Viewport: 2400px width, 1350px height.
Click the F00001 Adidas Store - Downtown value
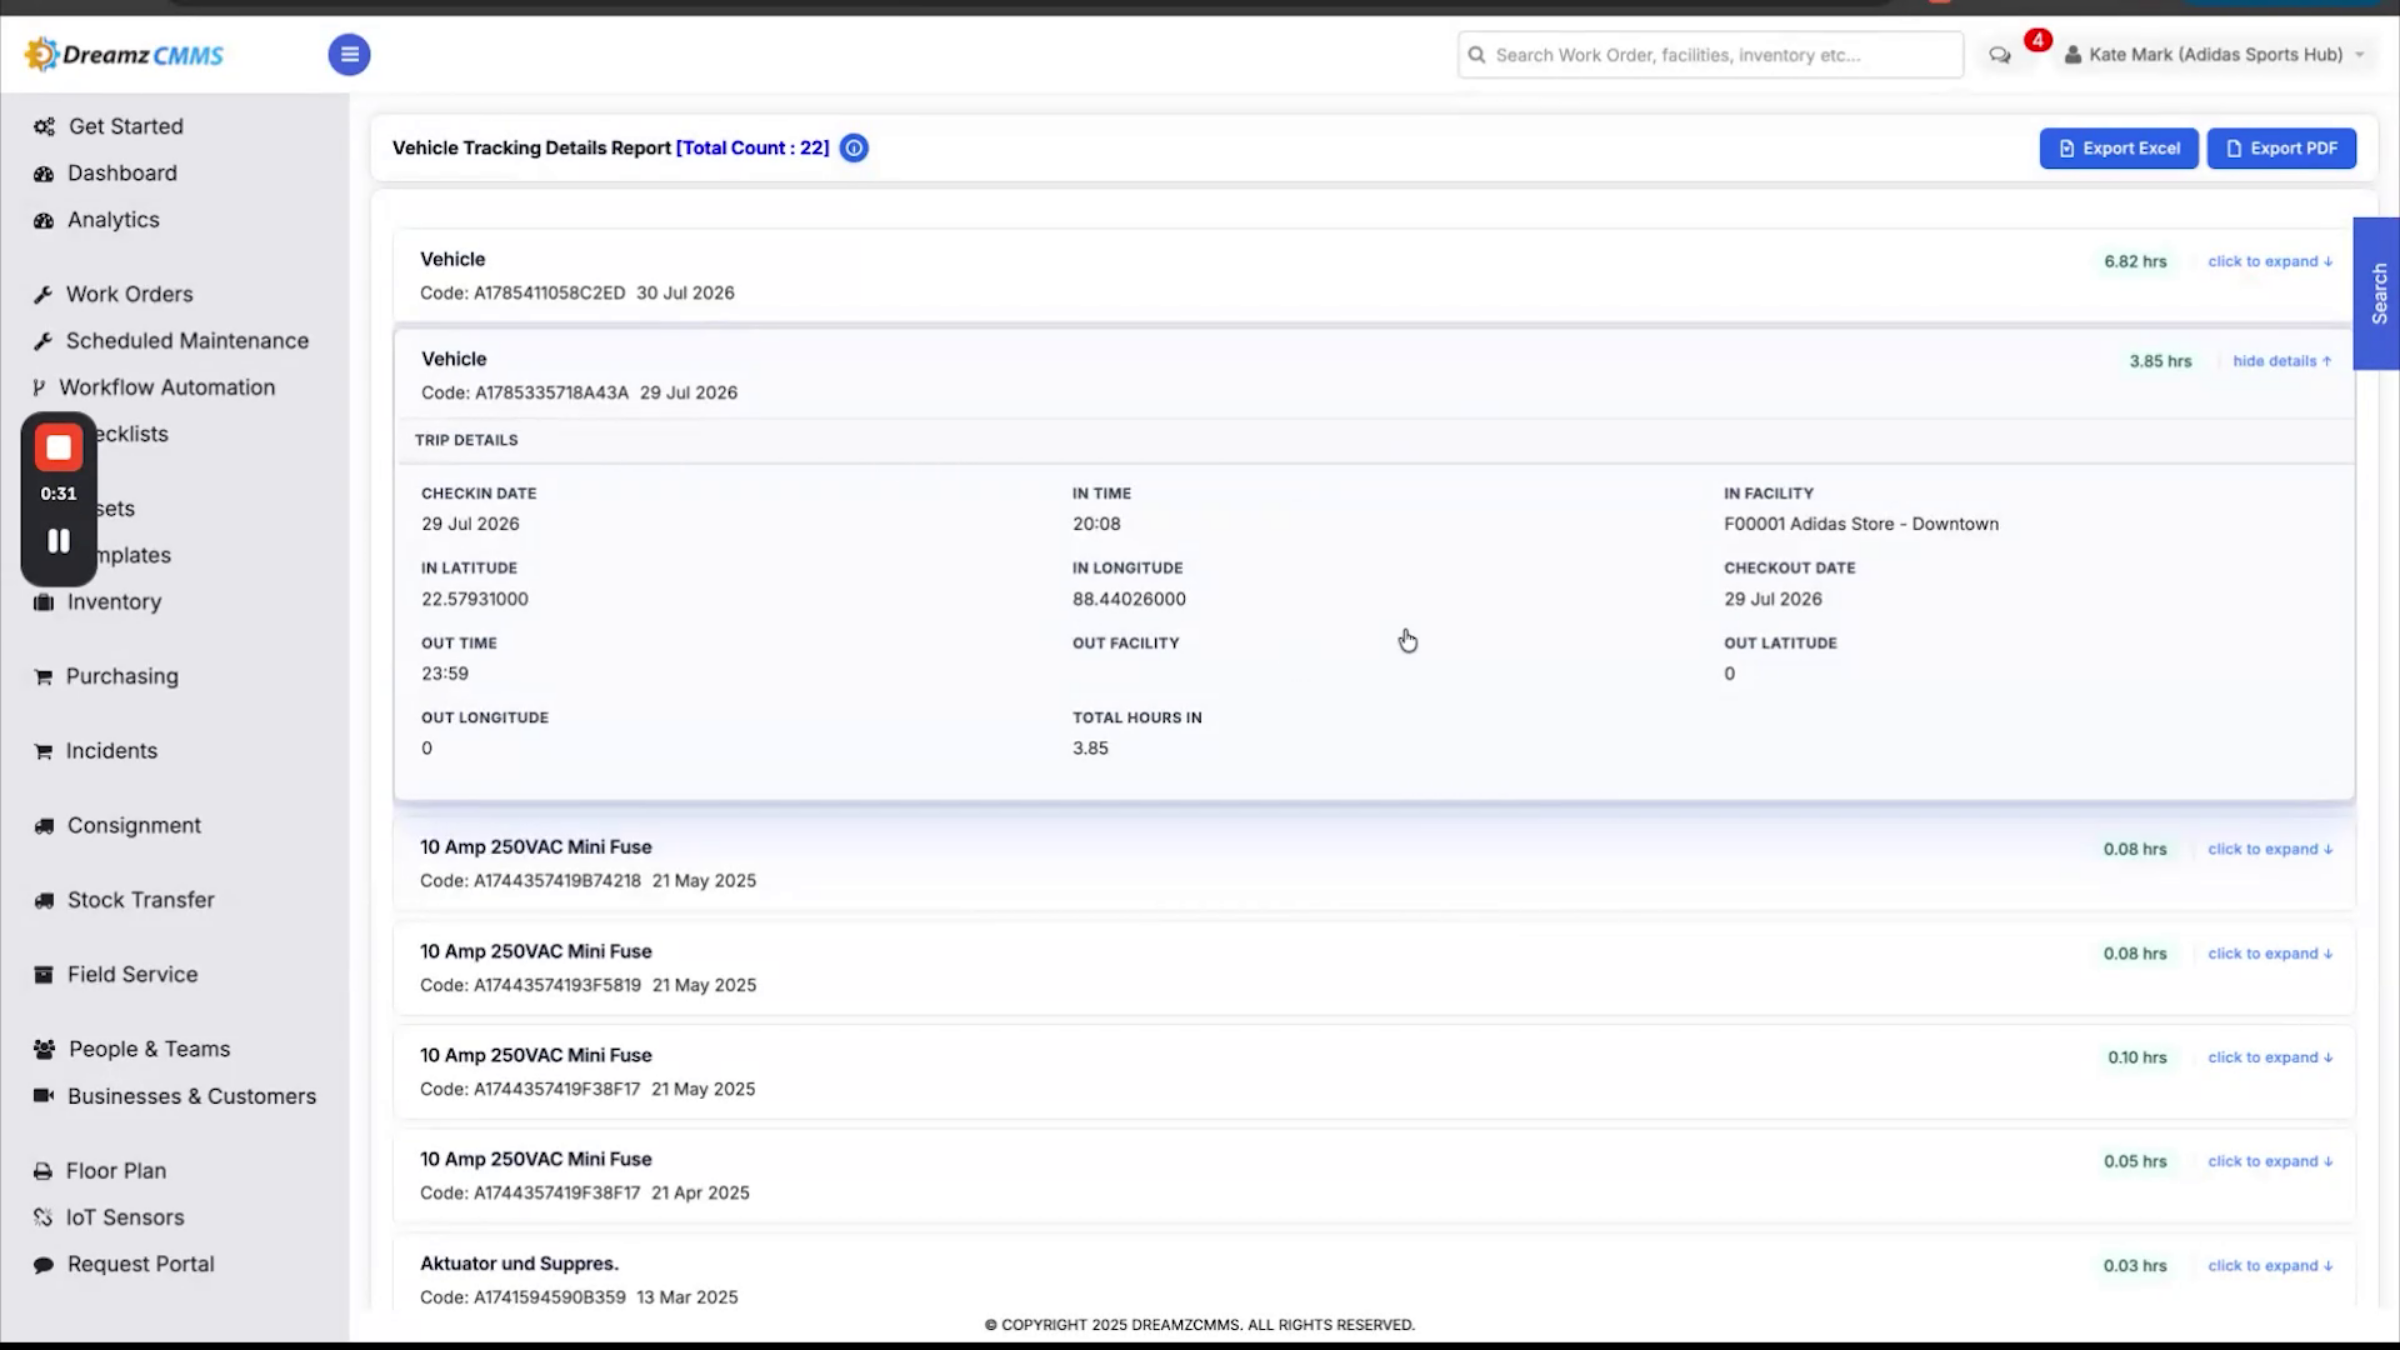point(1861,524)
